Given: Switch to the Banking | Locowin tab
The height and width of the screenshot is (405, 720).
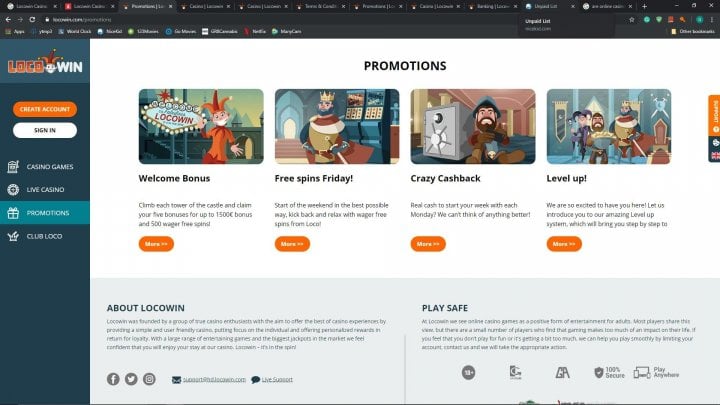Looking at the screenshot, I should point(494,6).
